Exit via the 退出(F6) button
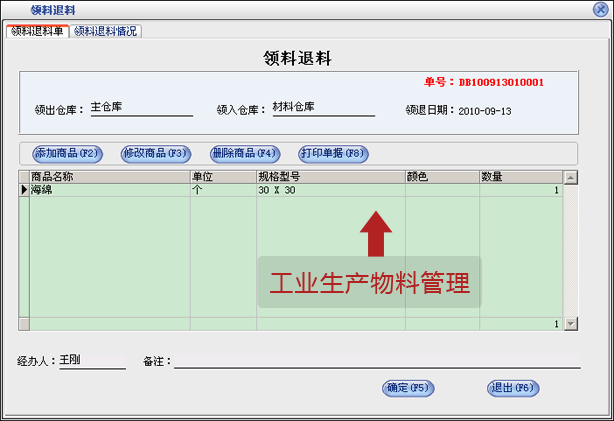This screenshot has height=421, width=614. (513, 388)
